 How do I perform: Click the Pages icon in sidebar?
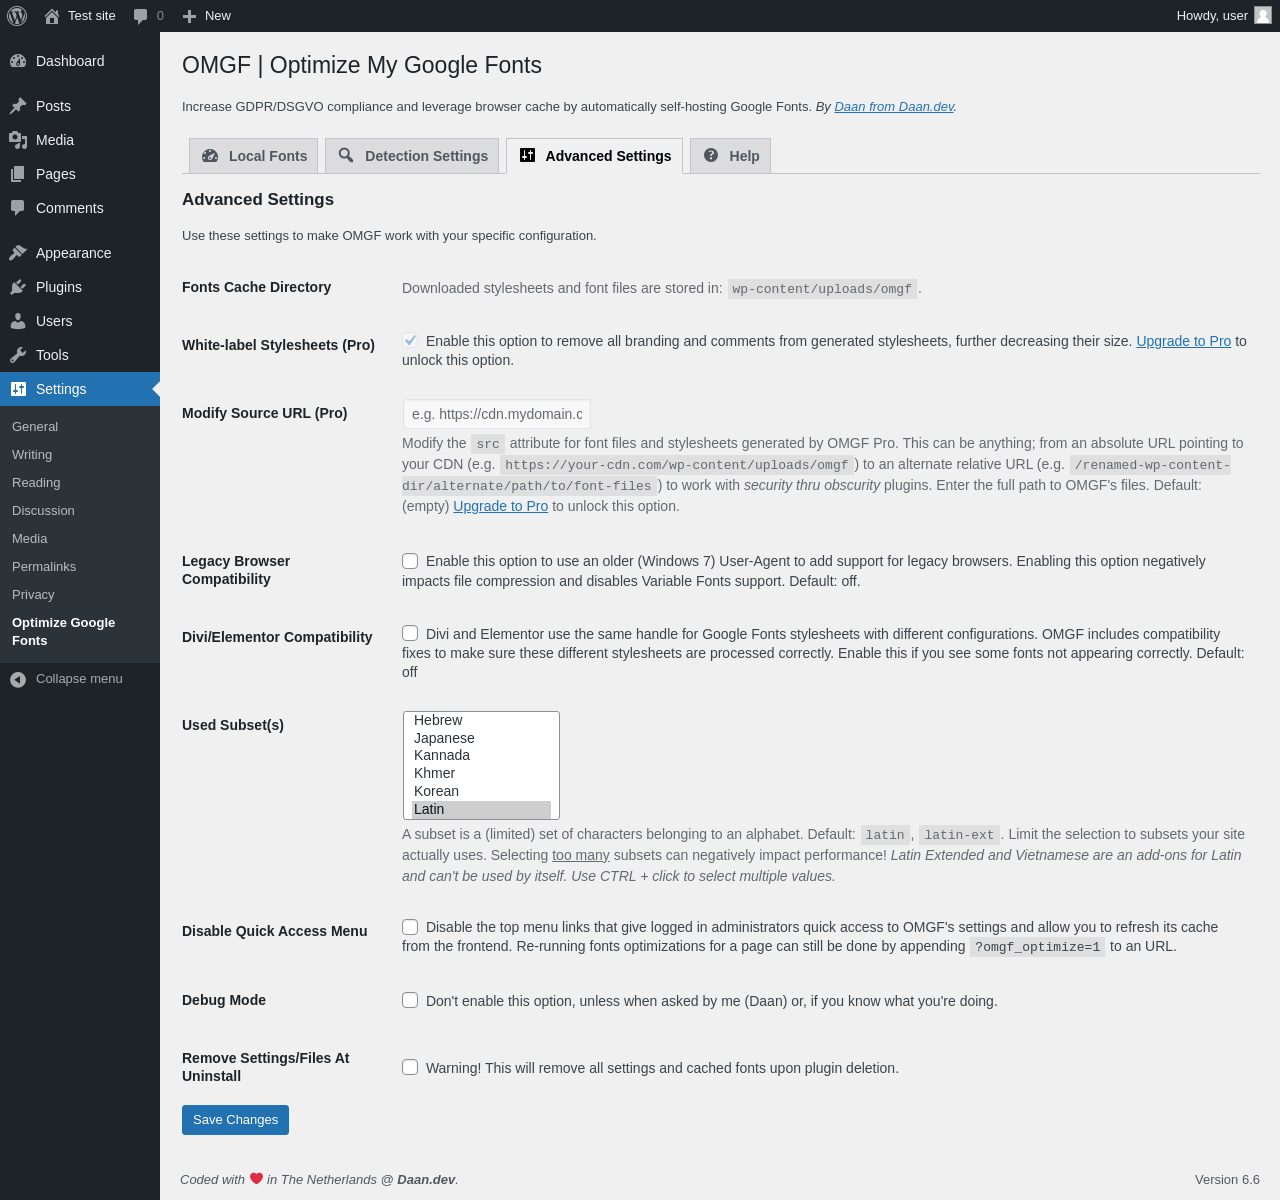click(x=18, y=174)
